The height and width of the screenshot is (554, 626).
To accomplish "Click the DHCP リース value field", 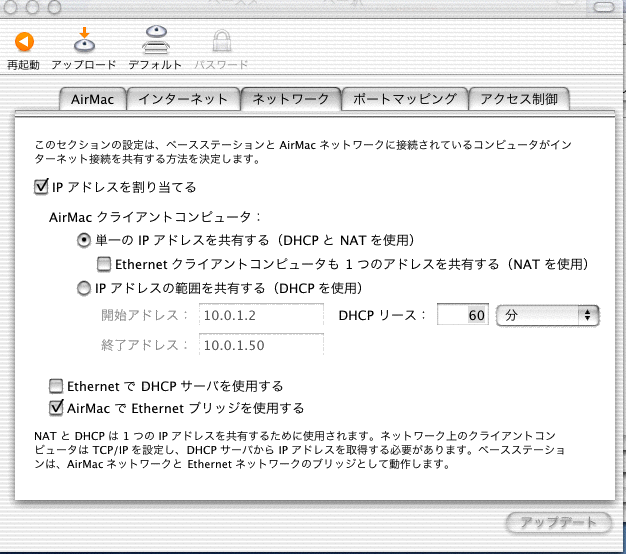I will click(x=463, y=316).
